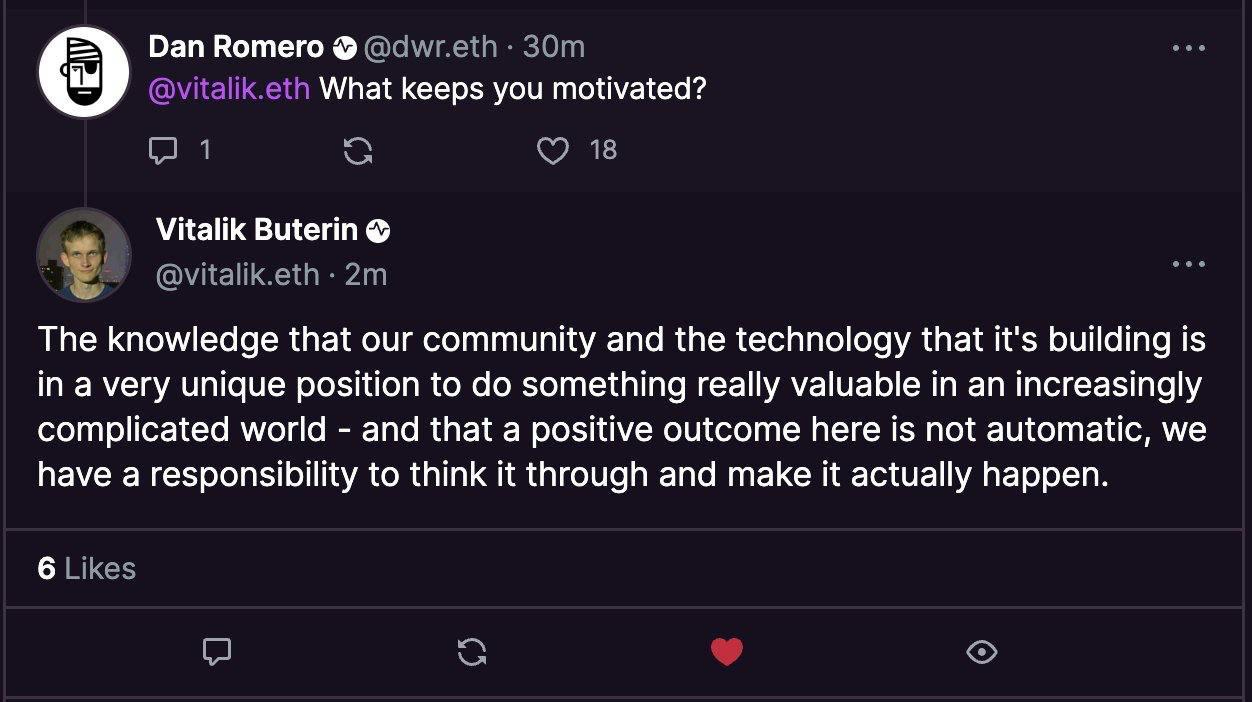Like Dan Romero's cast via the heart icon
Viewport: 1252px width, 702px height.
[552, 150]
